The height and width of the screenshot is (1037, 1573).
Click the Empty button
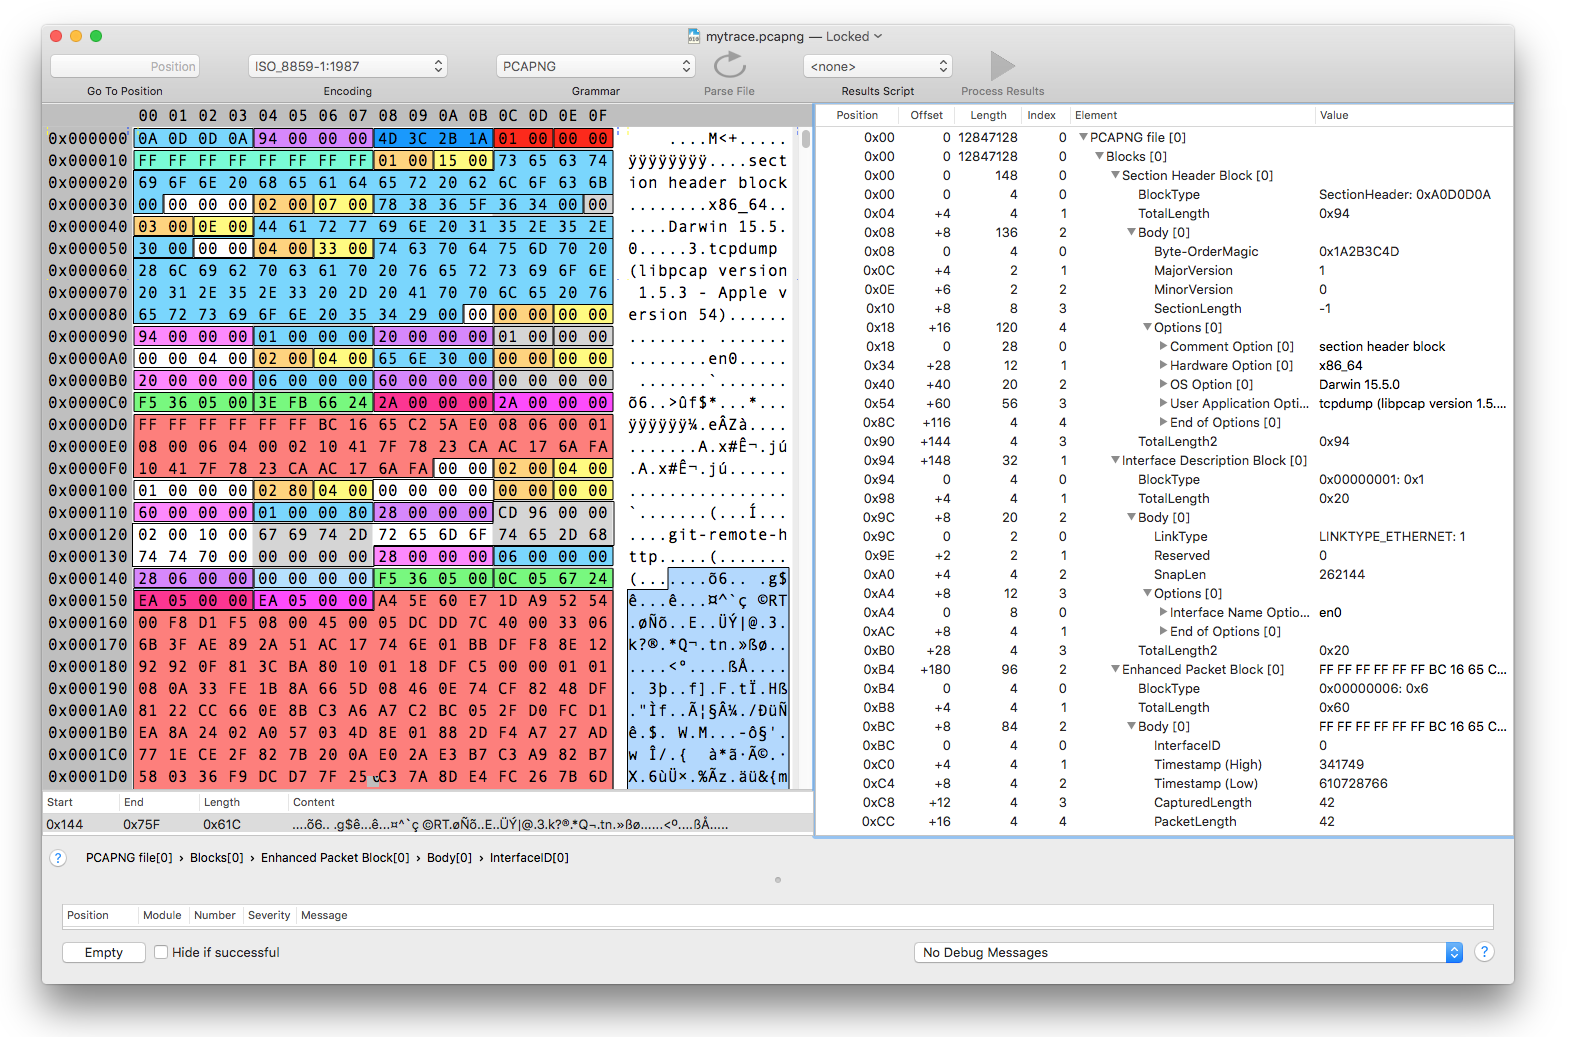point(104,952)
